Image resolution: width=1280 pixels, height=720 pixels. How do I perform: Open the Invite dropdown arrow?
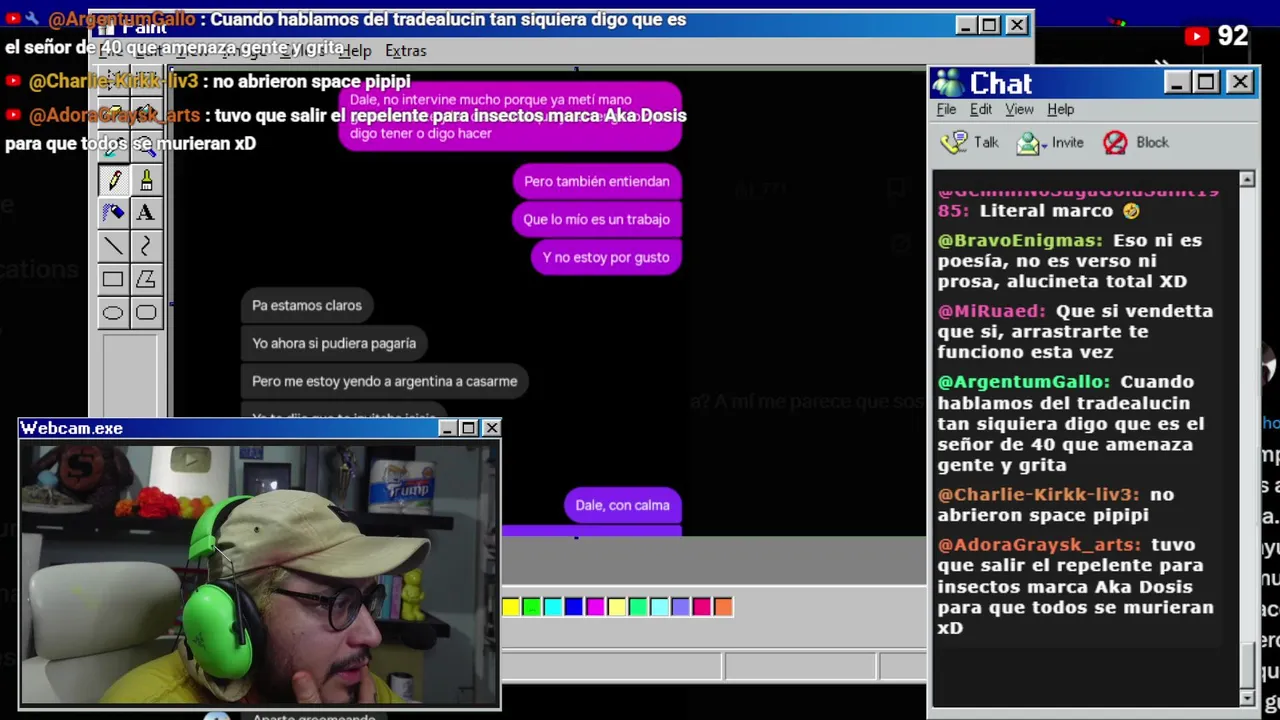1043,145
